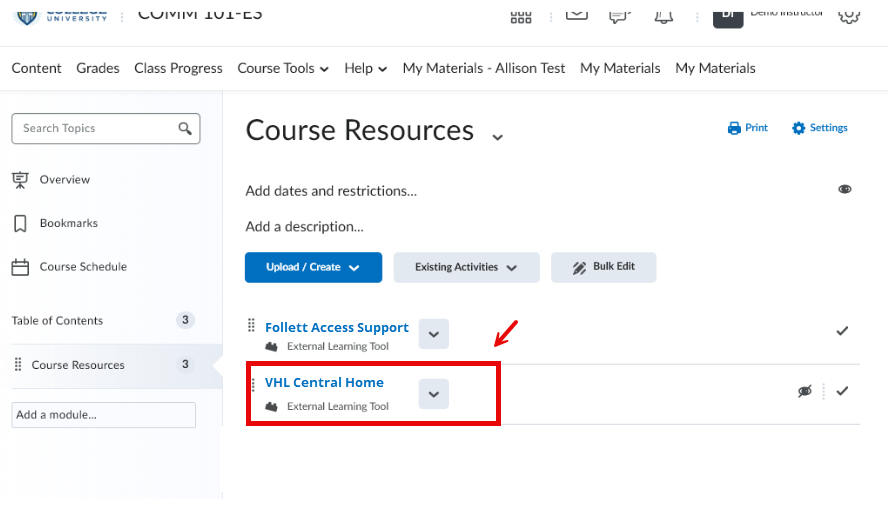
Task: Open Follett Access Support link
Action: 336,327
